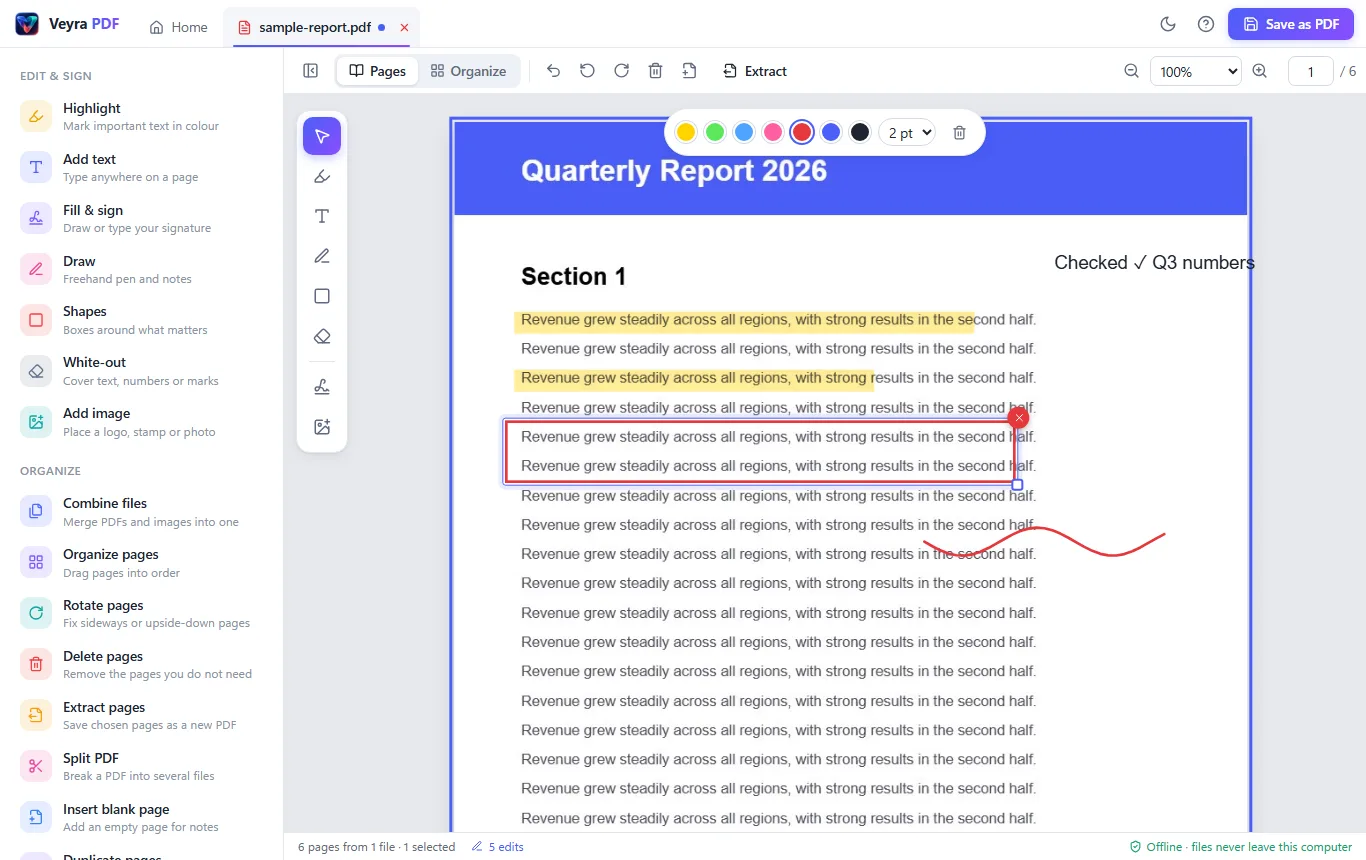This screenshot has height=860, width=1366.
Task: Open the help question mark icon
Action: pos(1206,24)
